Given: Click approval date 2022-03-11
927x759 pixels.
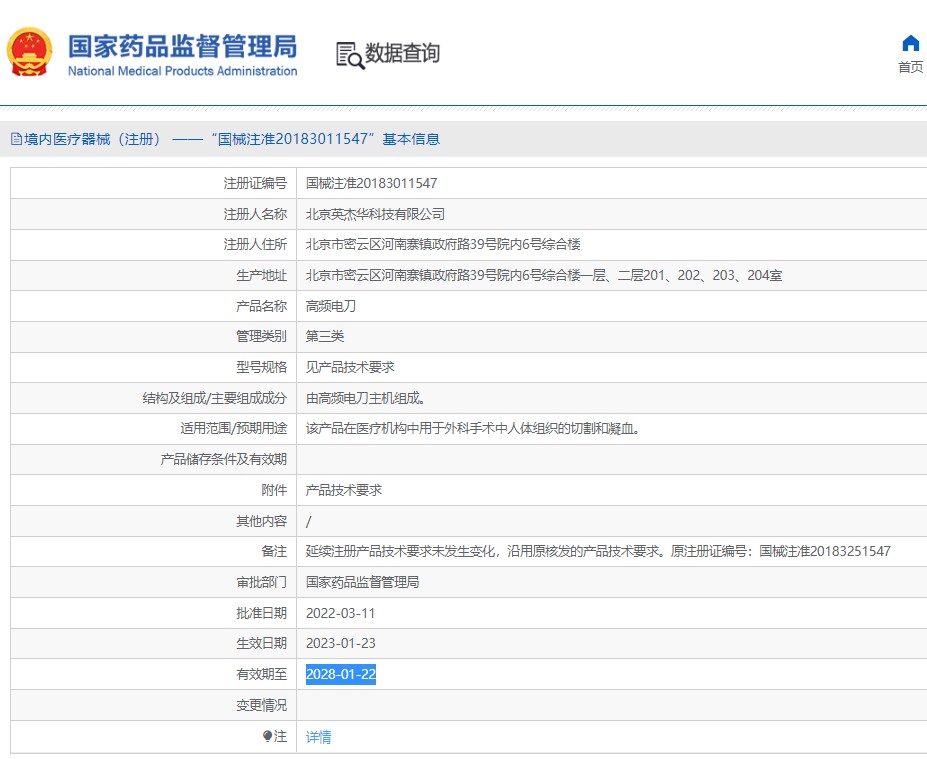Looking at the screenshot, I should click(x=341, y=613).
